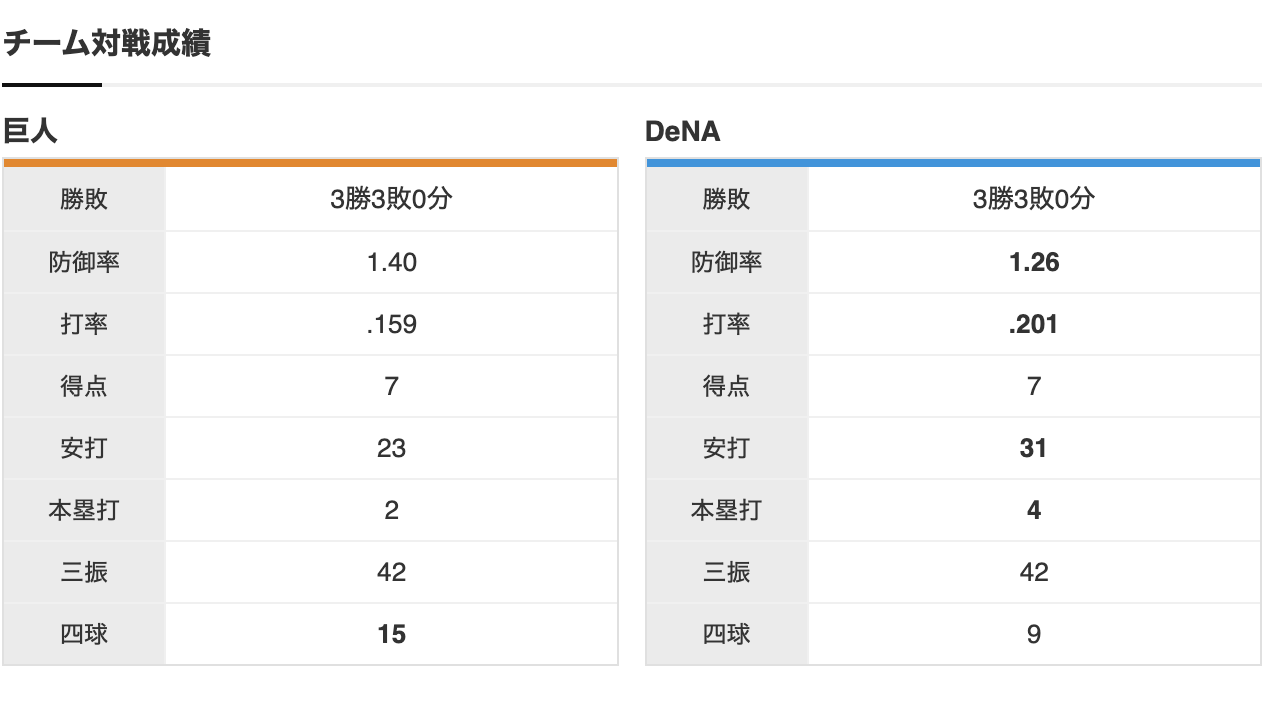Viewport: 1262px width, 704px height.
Task: Click DeNA's 本塁打 value 4
Action: point(1033,510)
